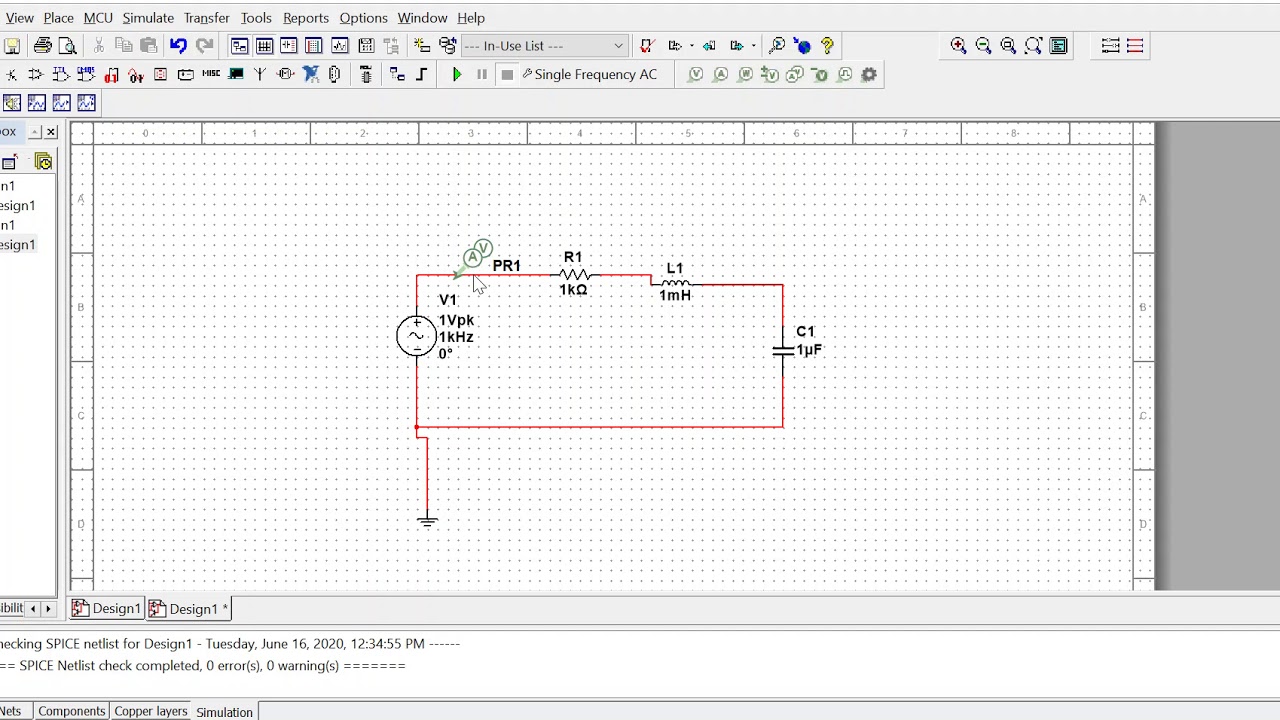Open the Help question mark icon
This screenshot has height=720, width=1280.
tap(827, 46)
